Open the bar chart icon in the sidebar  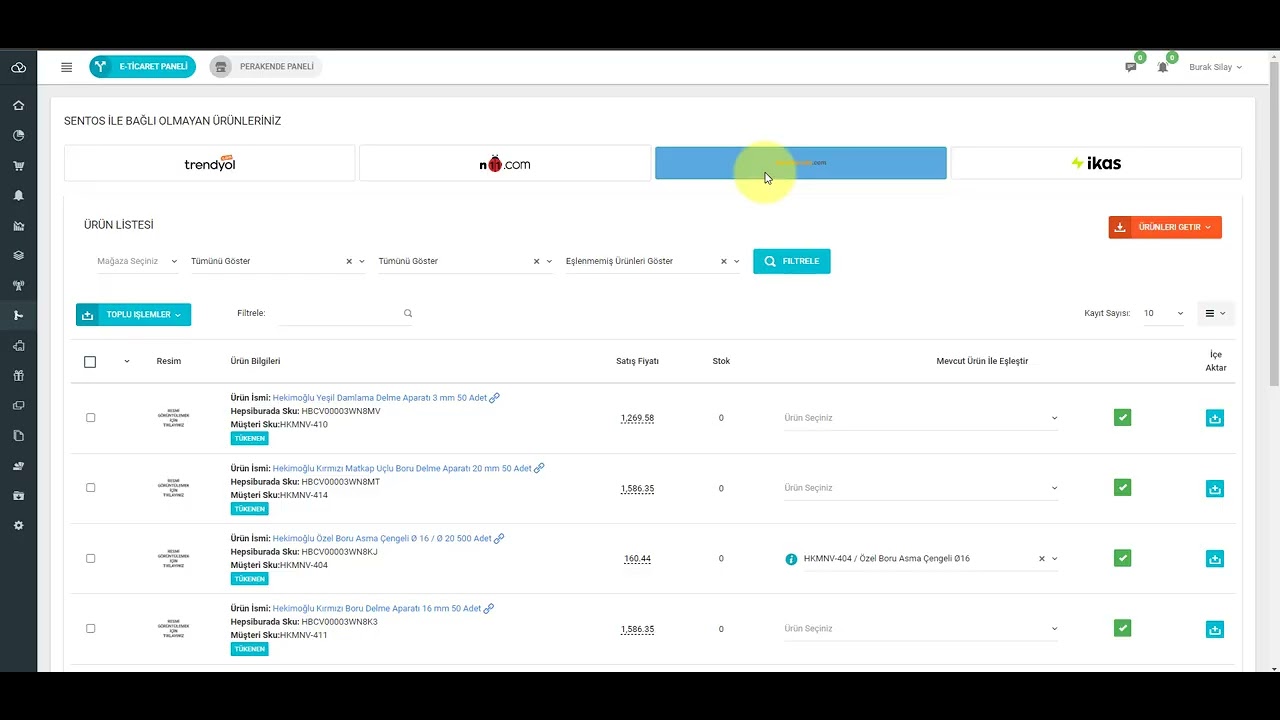(x=18, y=226)
